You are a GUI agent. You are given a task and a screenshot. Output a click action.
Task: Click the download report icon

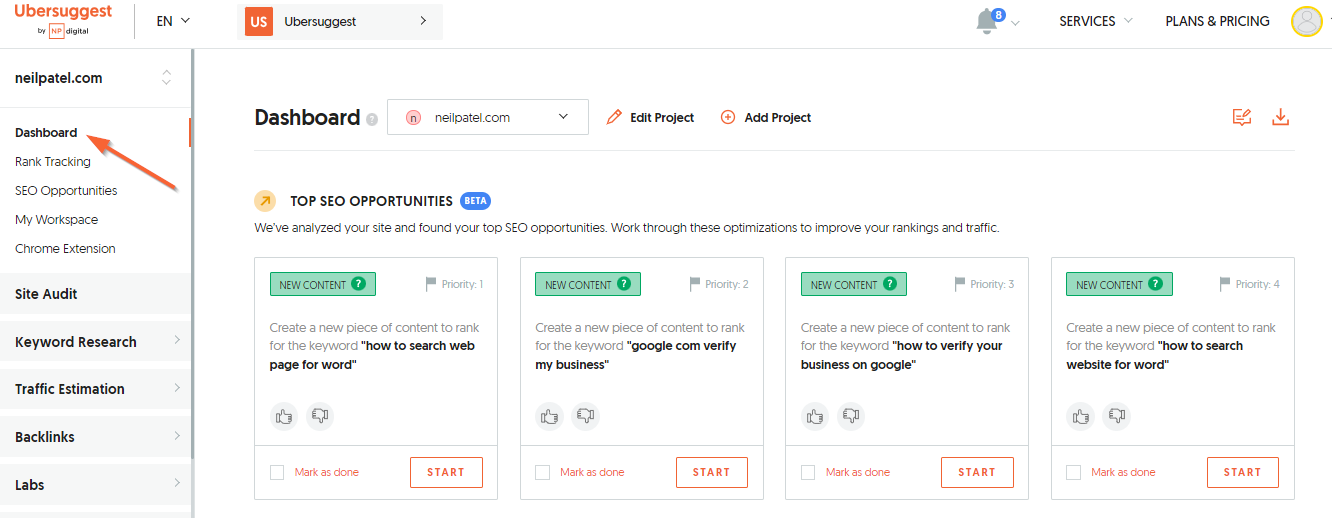coord(1280,117)
